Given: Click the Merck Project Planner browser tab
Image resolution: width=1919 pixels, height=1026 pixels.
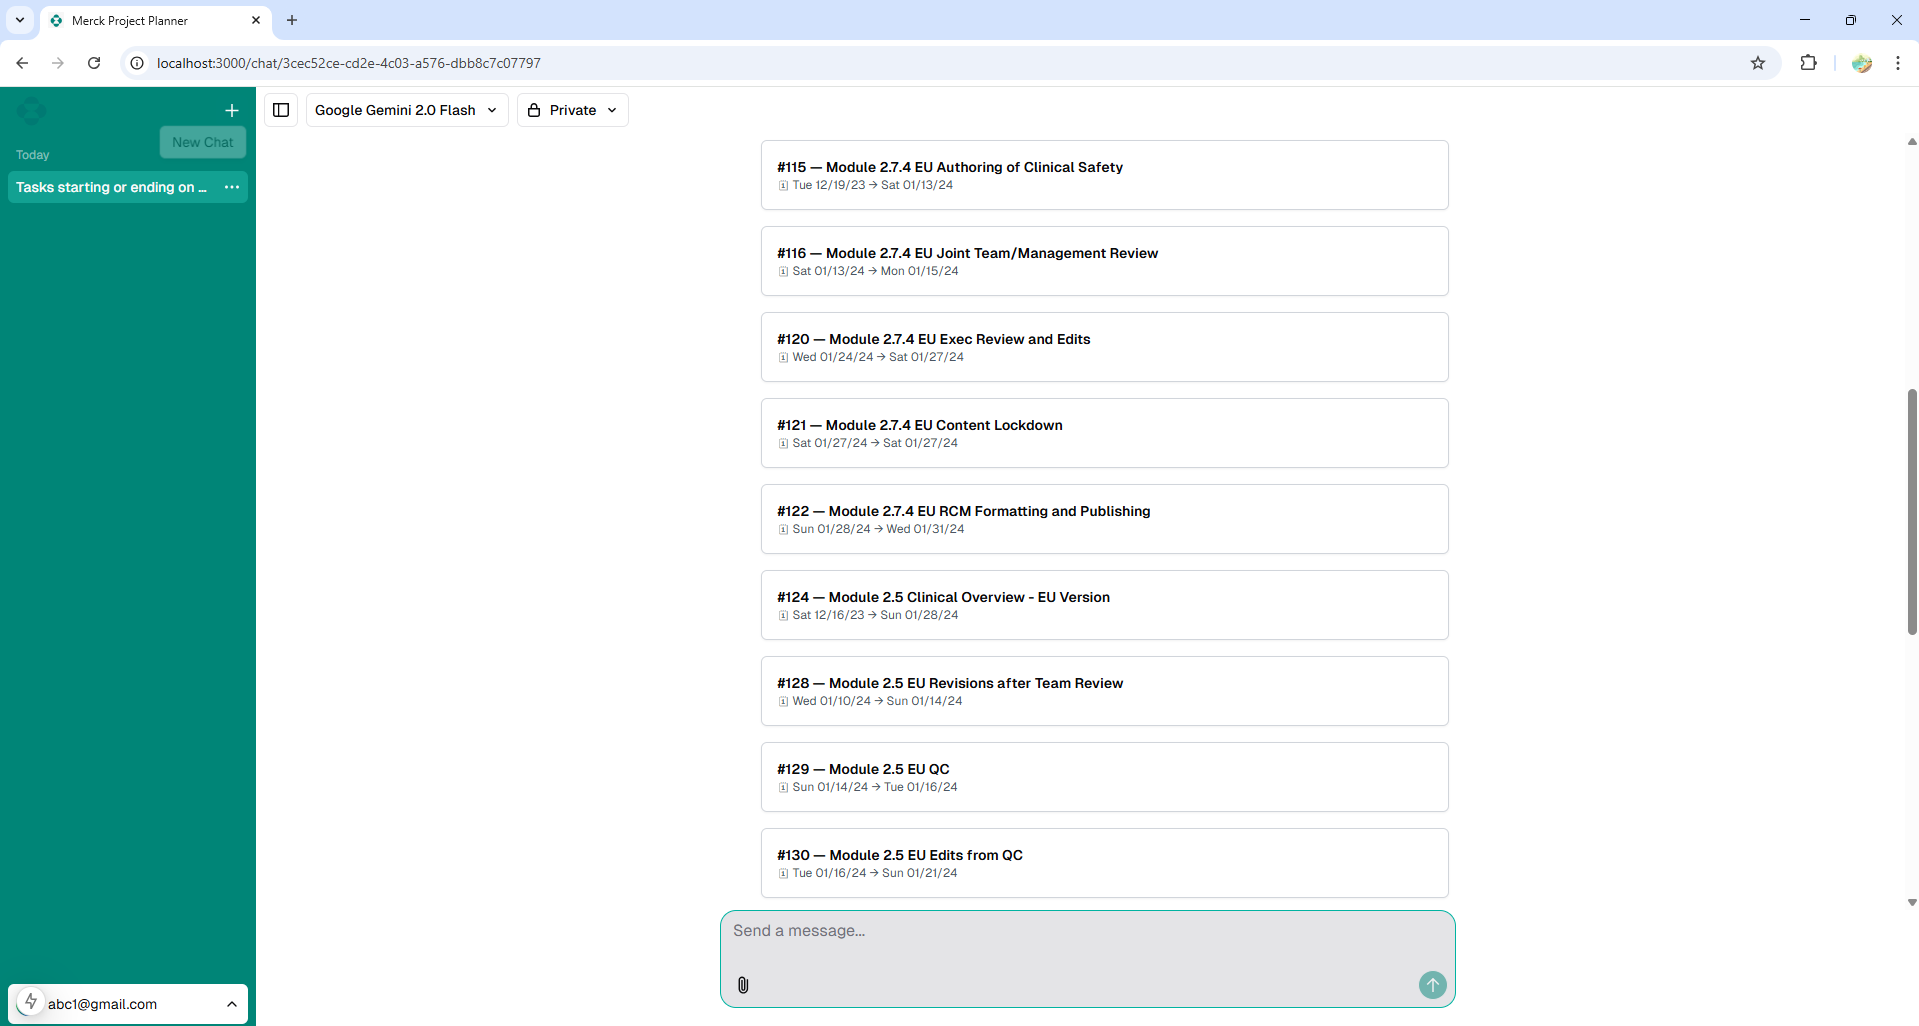Looking at the screenshot, I should tap(150, 21).
